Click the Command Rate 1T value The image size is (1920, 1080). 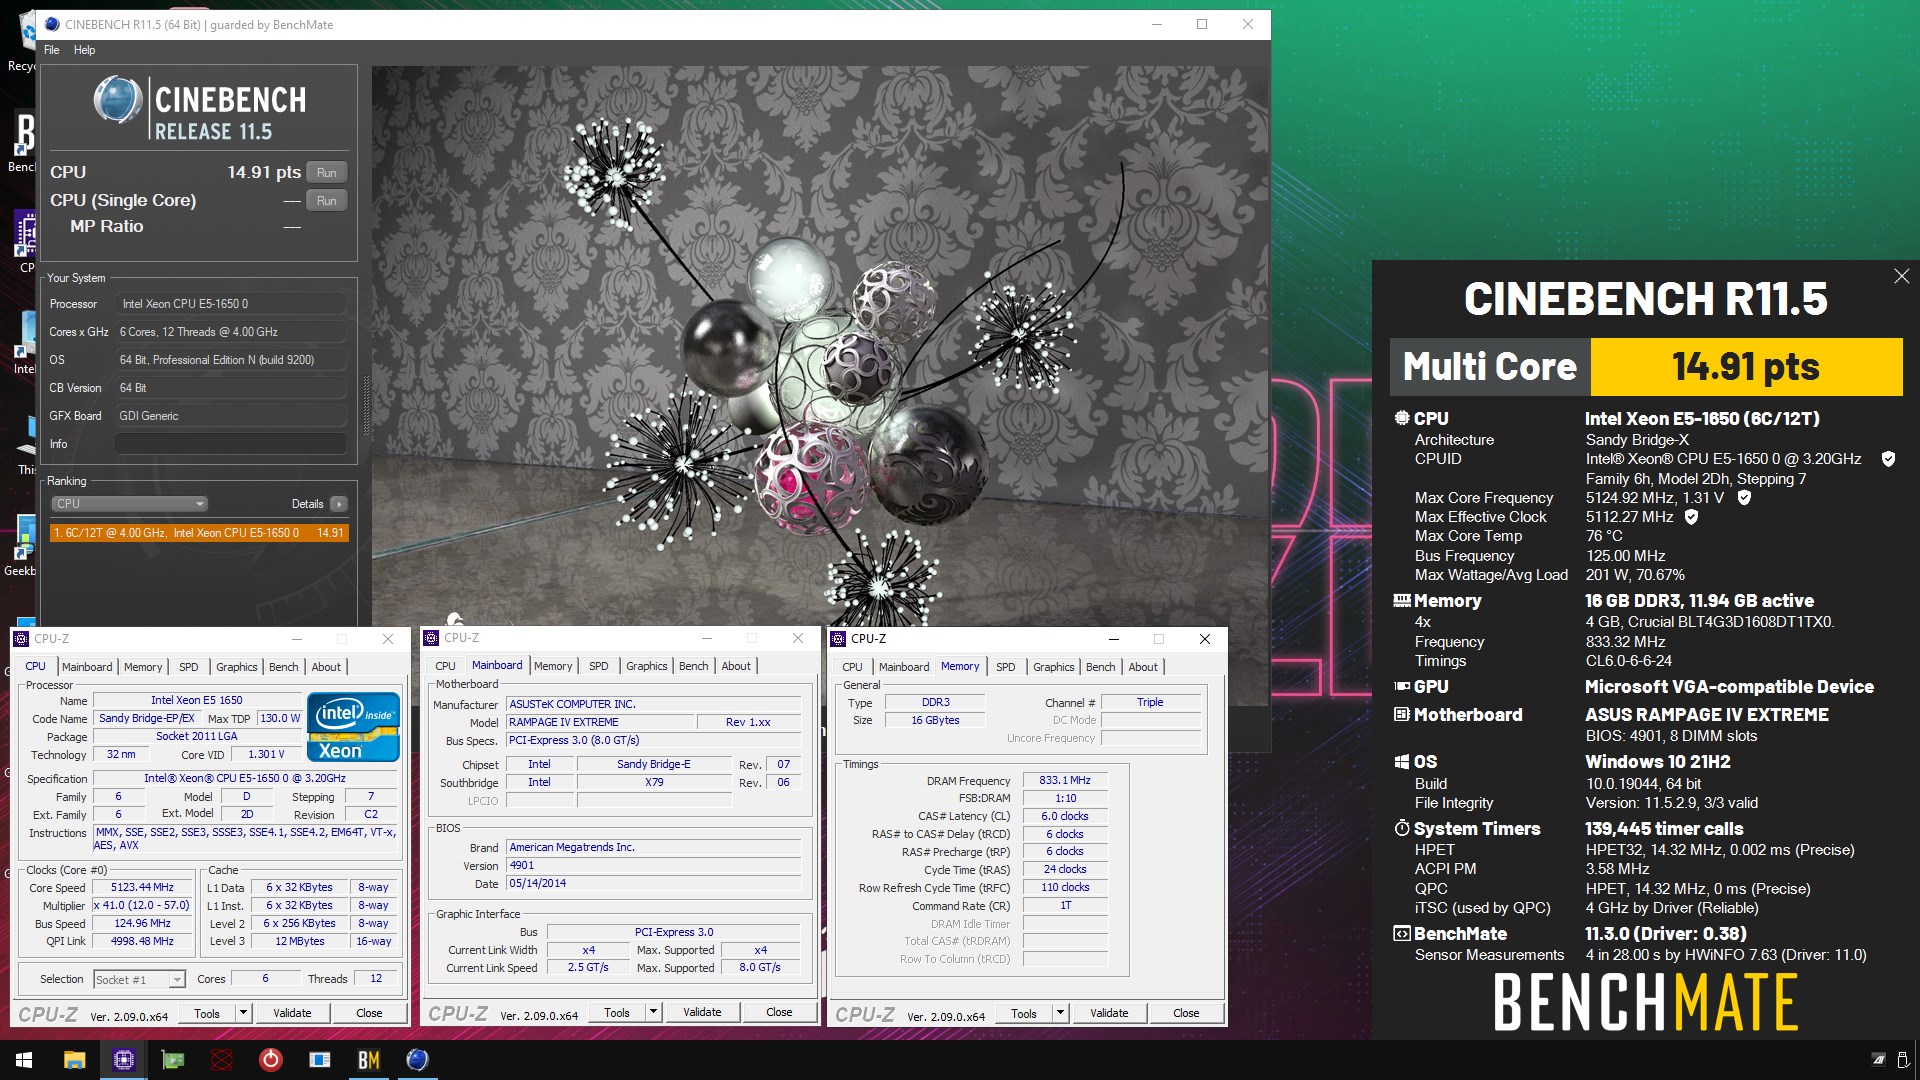(1065, 906)
